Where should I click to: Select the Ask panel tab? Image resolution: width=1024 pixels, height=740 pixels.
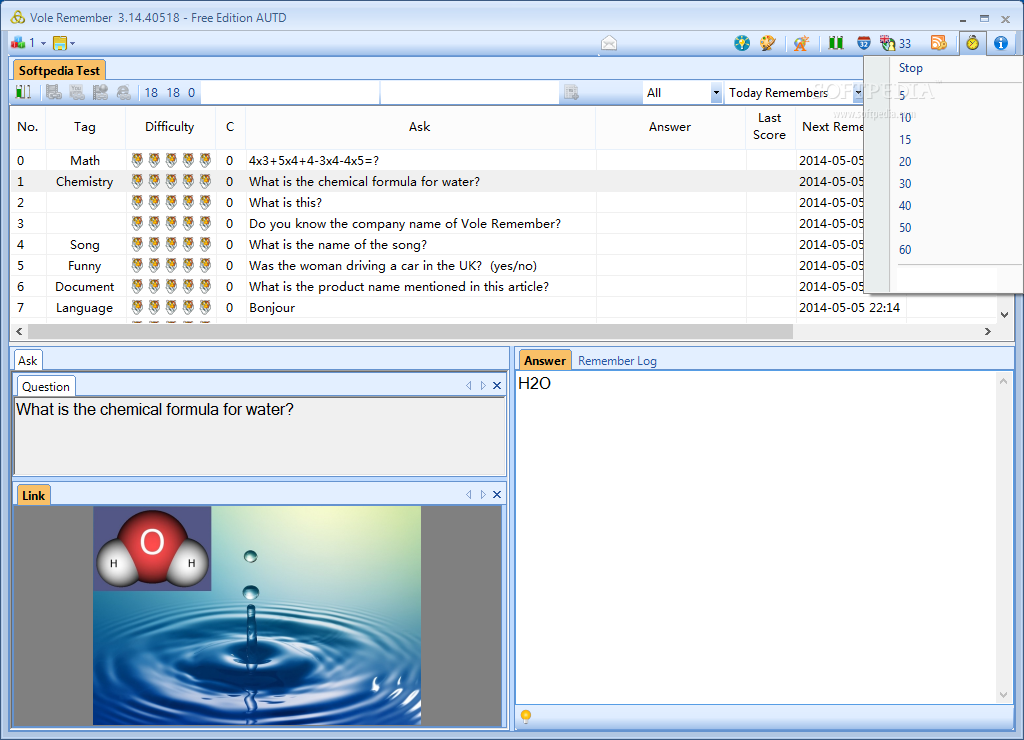(x=27, y=361)
